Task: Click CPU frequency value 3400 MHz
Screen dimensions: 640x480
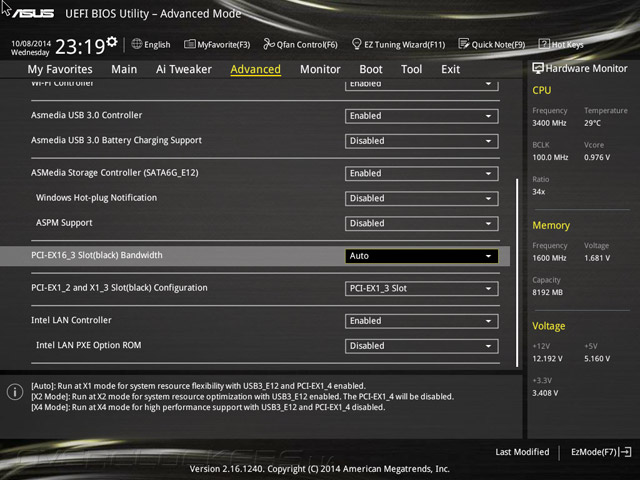Action: (x=549, y=123)
